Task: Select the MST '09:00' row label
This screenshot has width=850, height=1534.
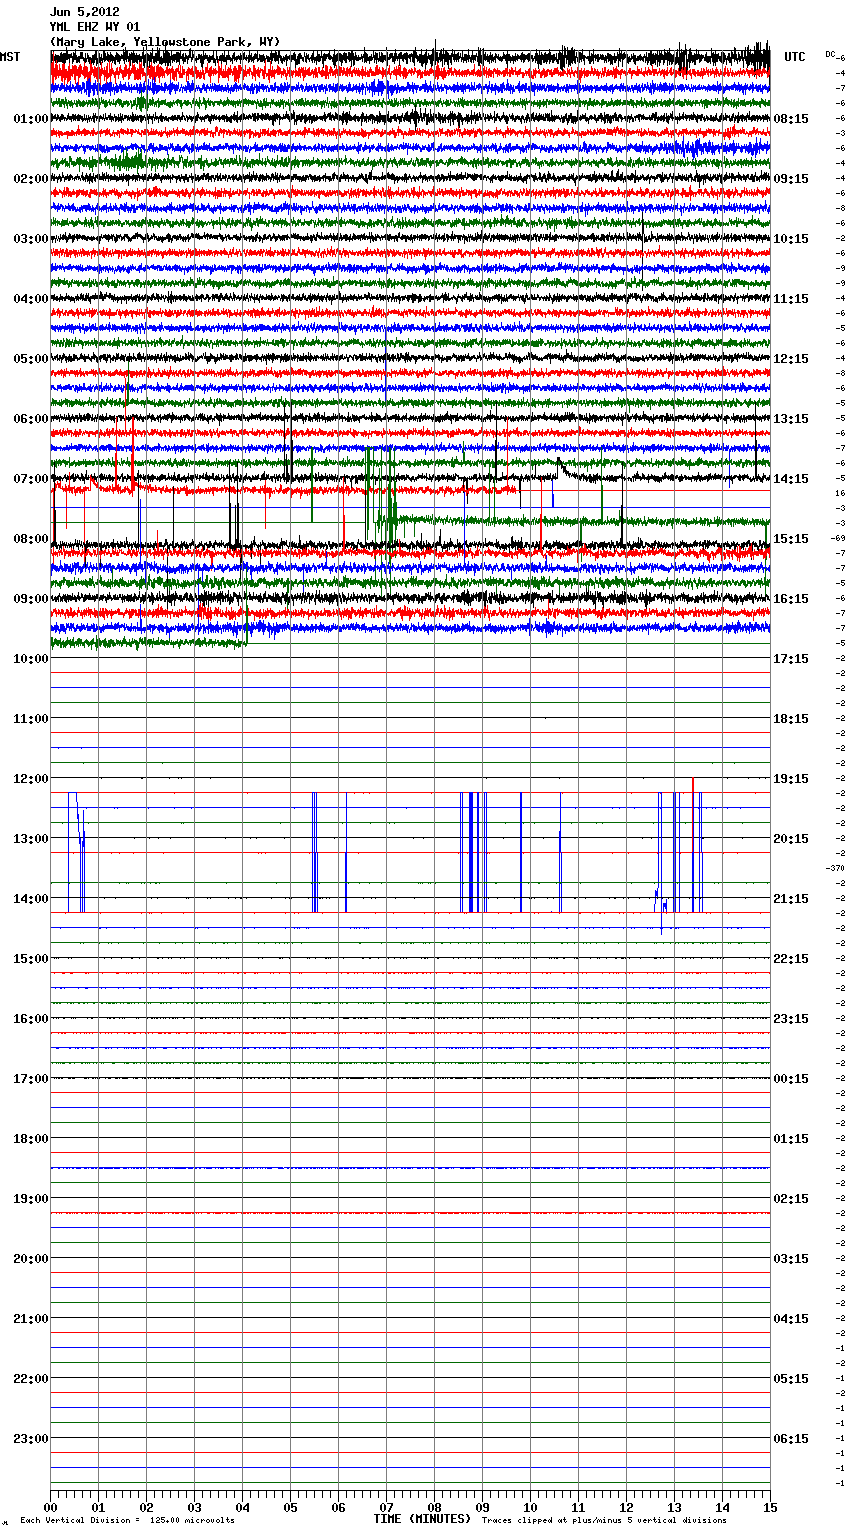Action: click(x=31, y=599)
